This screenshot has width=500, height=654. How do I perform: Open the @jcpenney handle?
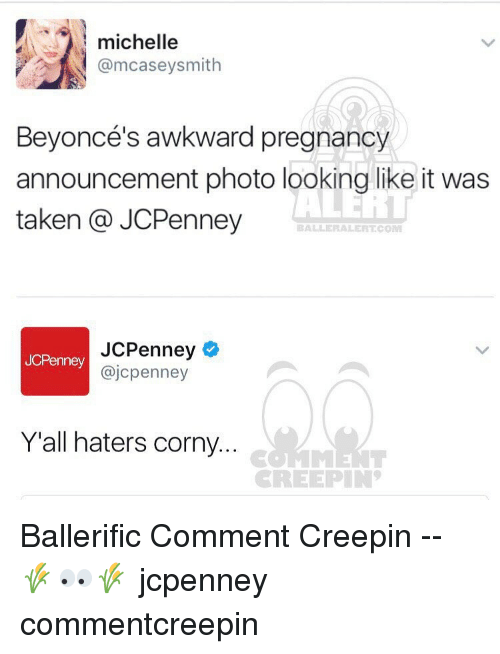(144, 372)
